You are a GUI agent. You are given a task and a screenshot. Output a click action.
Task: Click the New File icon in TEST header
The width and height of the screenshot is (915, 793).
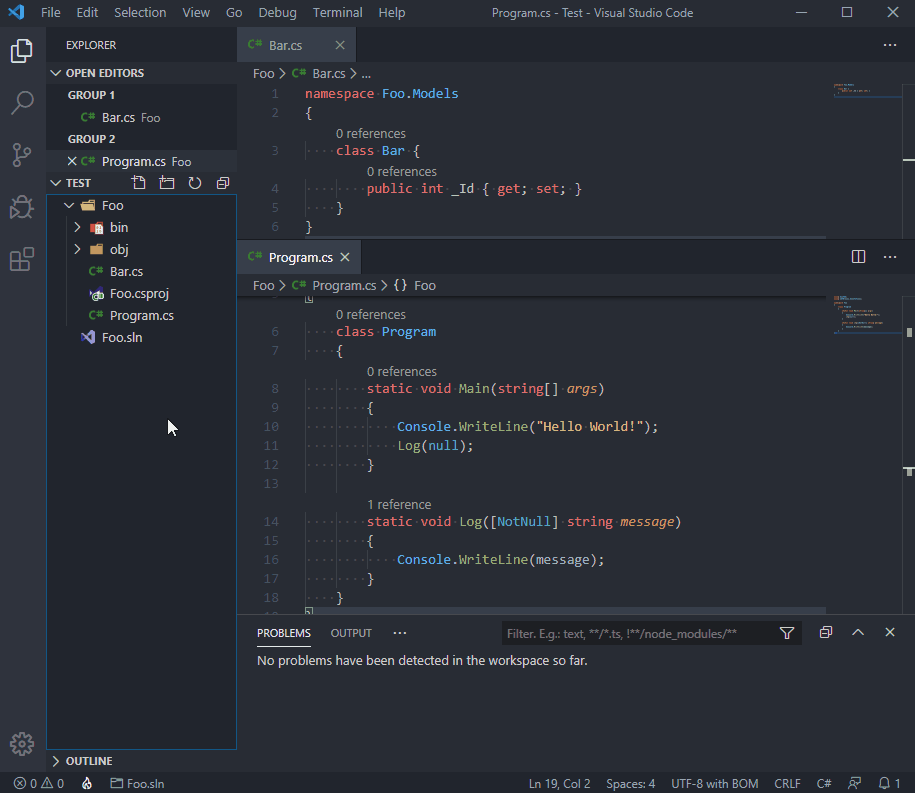click(x=139, y=183)
